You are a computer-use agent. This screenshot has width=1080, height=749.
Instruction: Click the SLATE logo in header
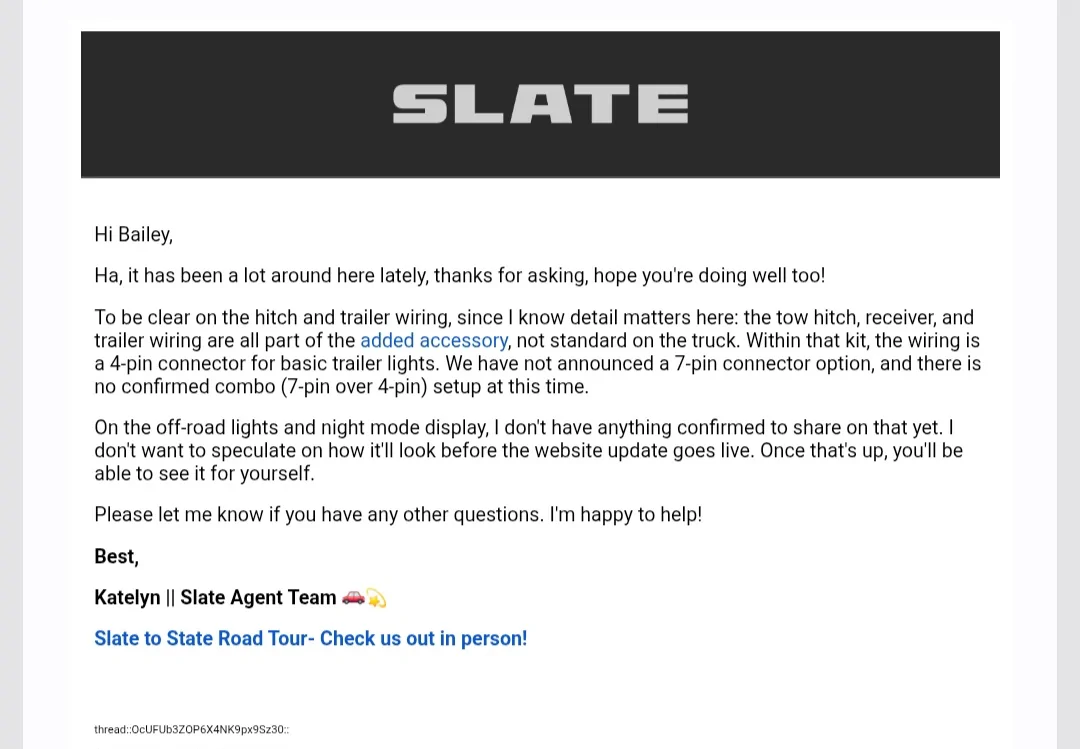(x=540, y=104)
